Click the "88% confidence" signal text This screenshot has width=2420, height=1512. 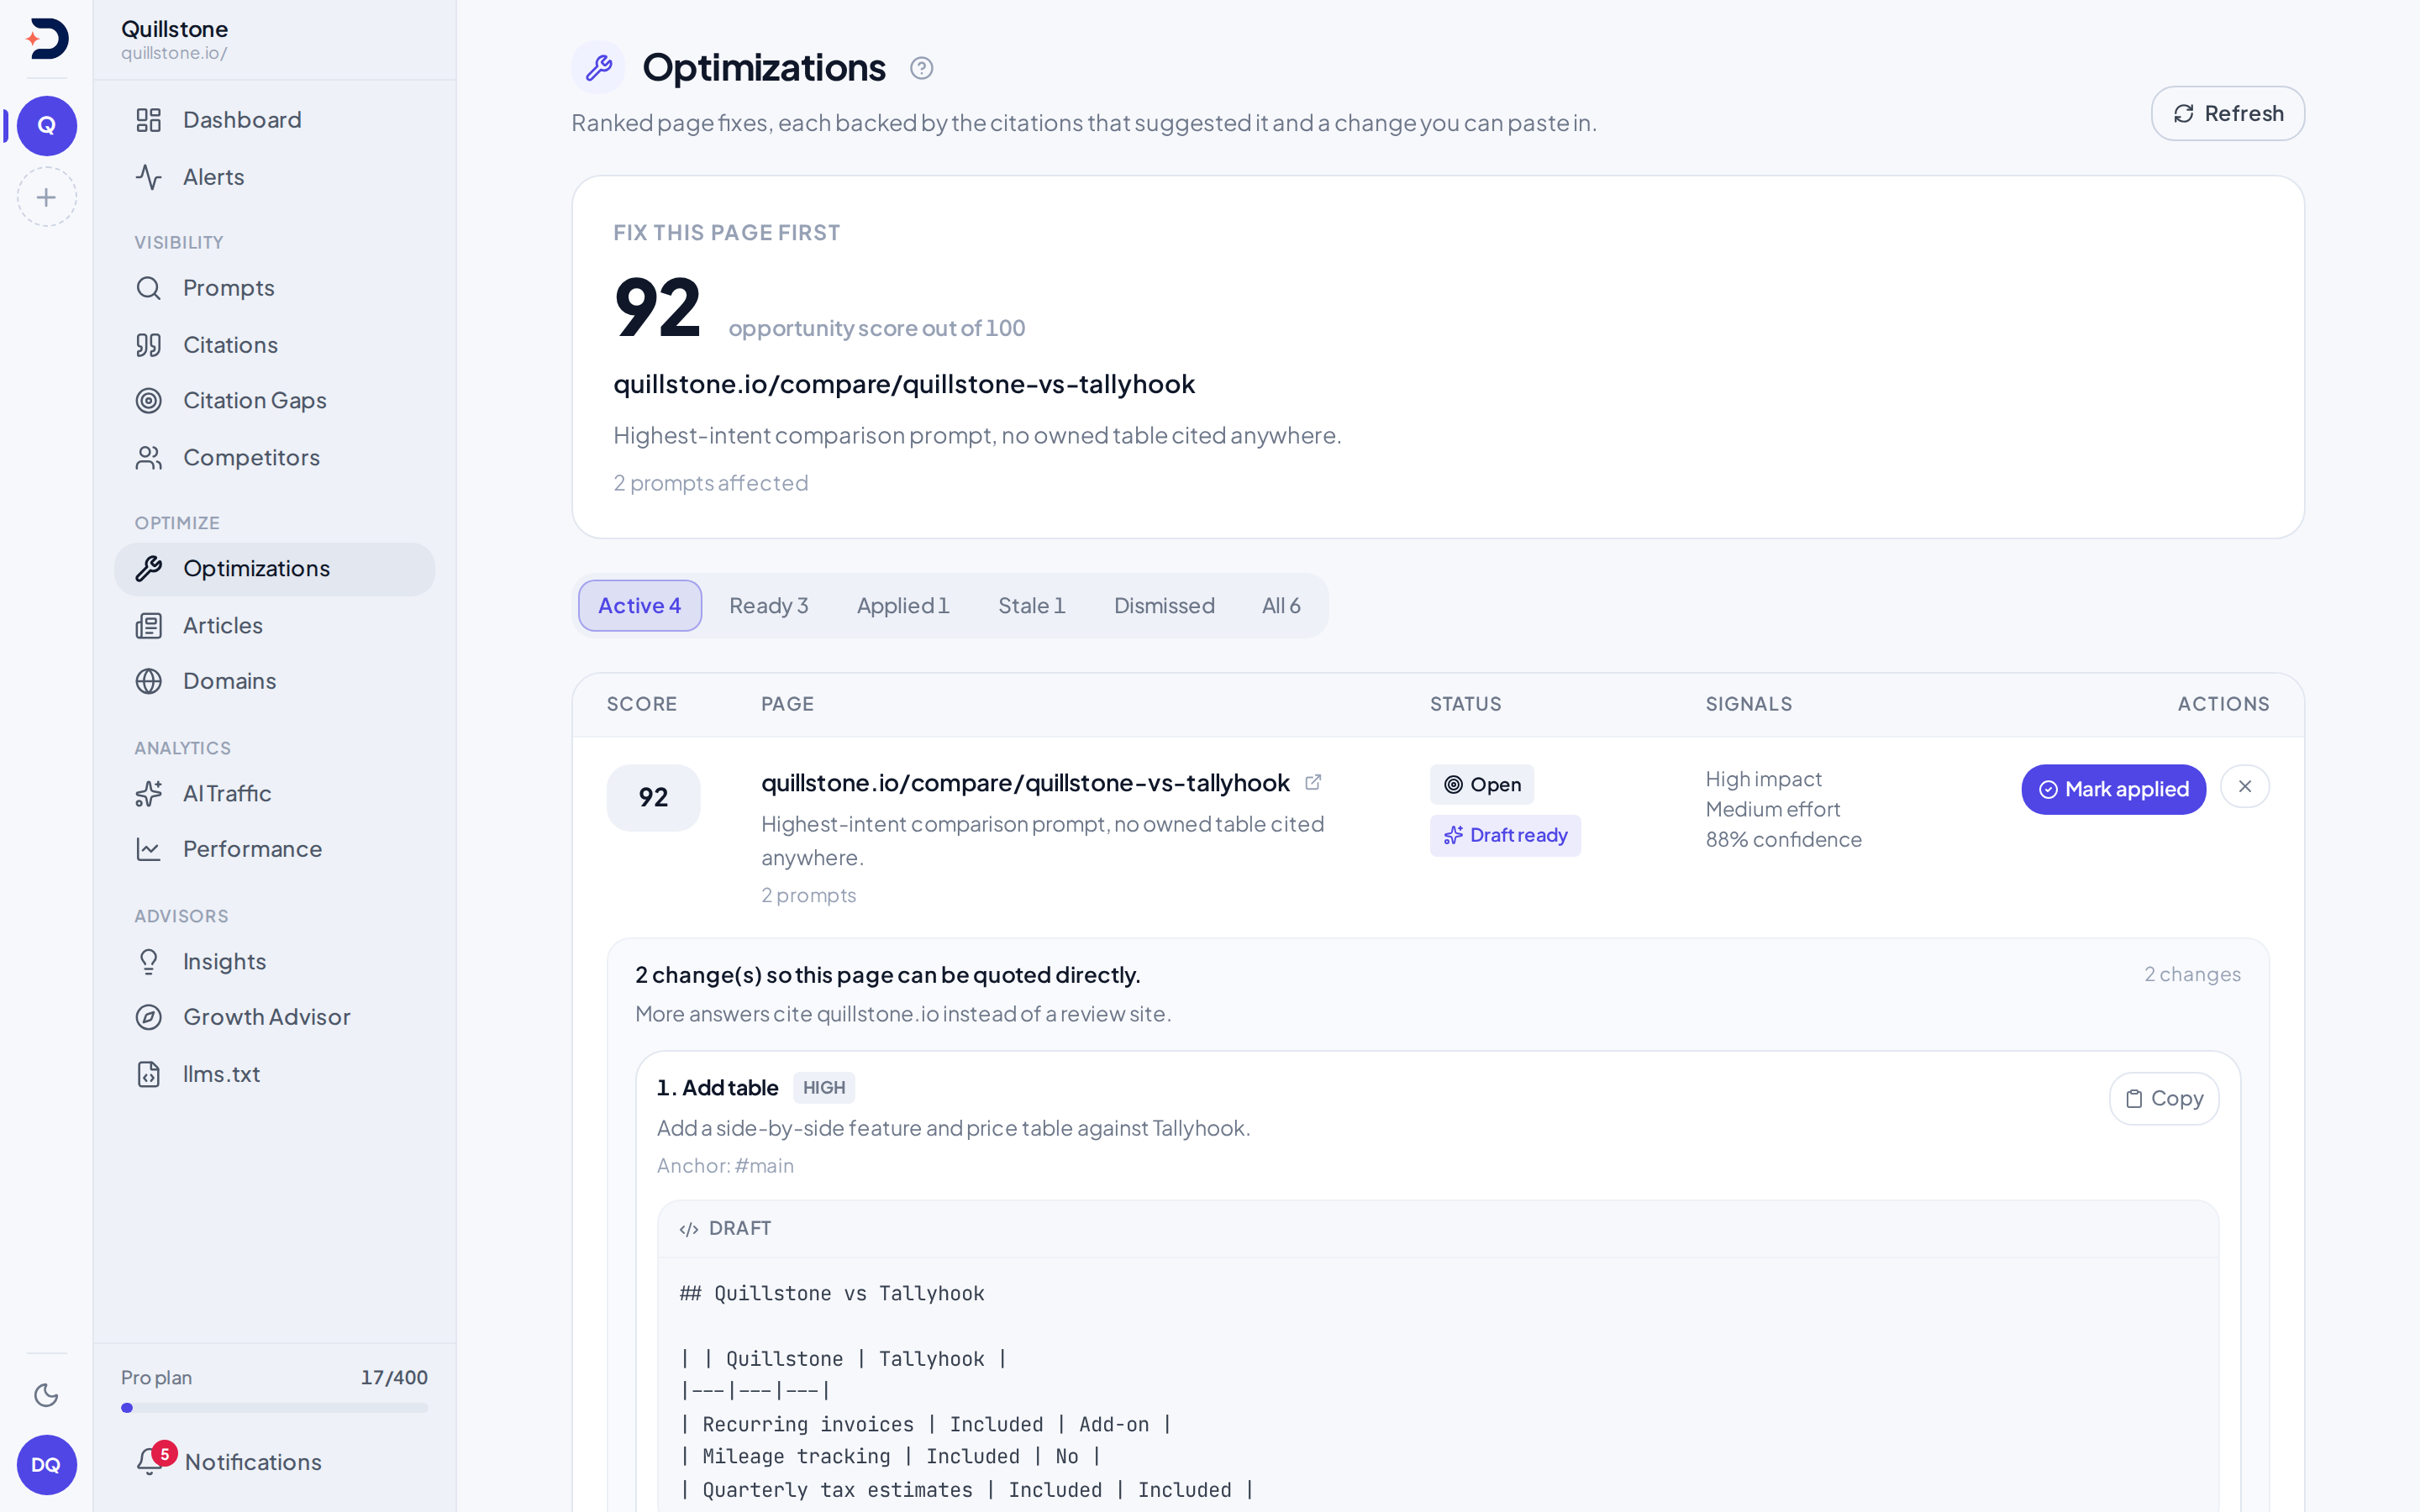1783,840
